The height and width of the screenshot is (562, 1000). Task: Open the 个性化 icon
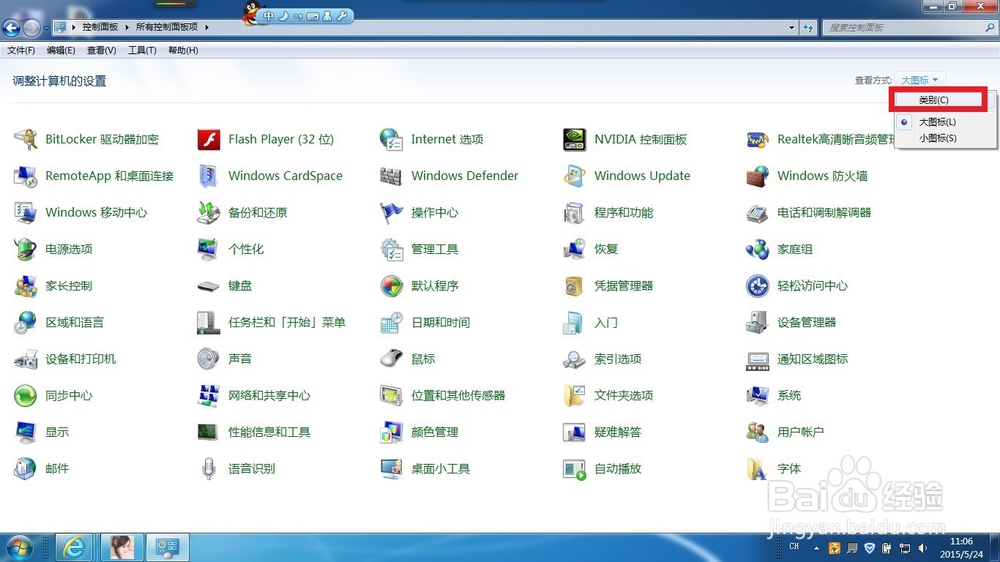[x=209, y=249]
